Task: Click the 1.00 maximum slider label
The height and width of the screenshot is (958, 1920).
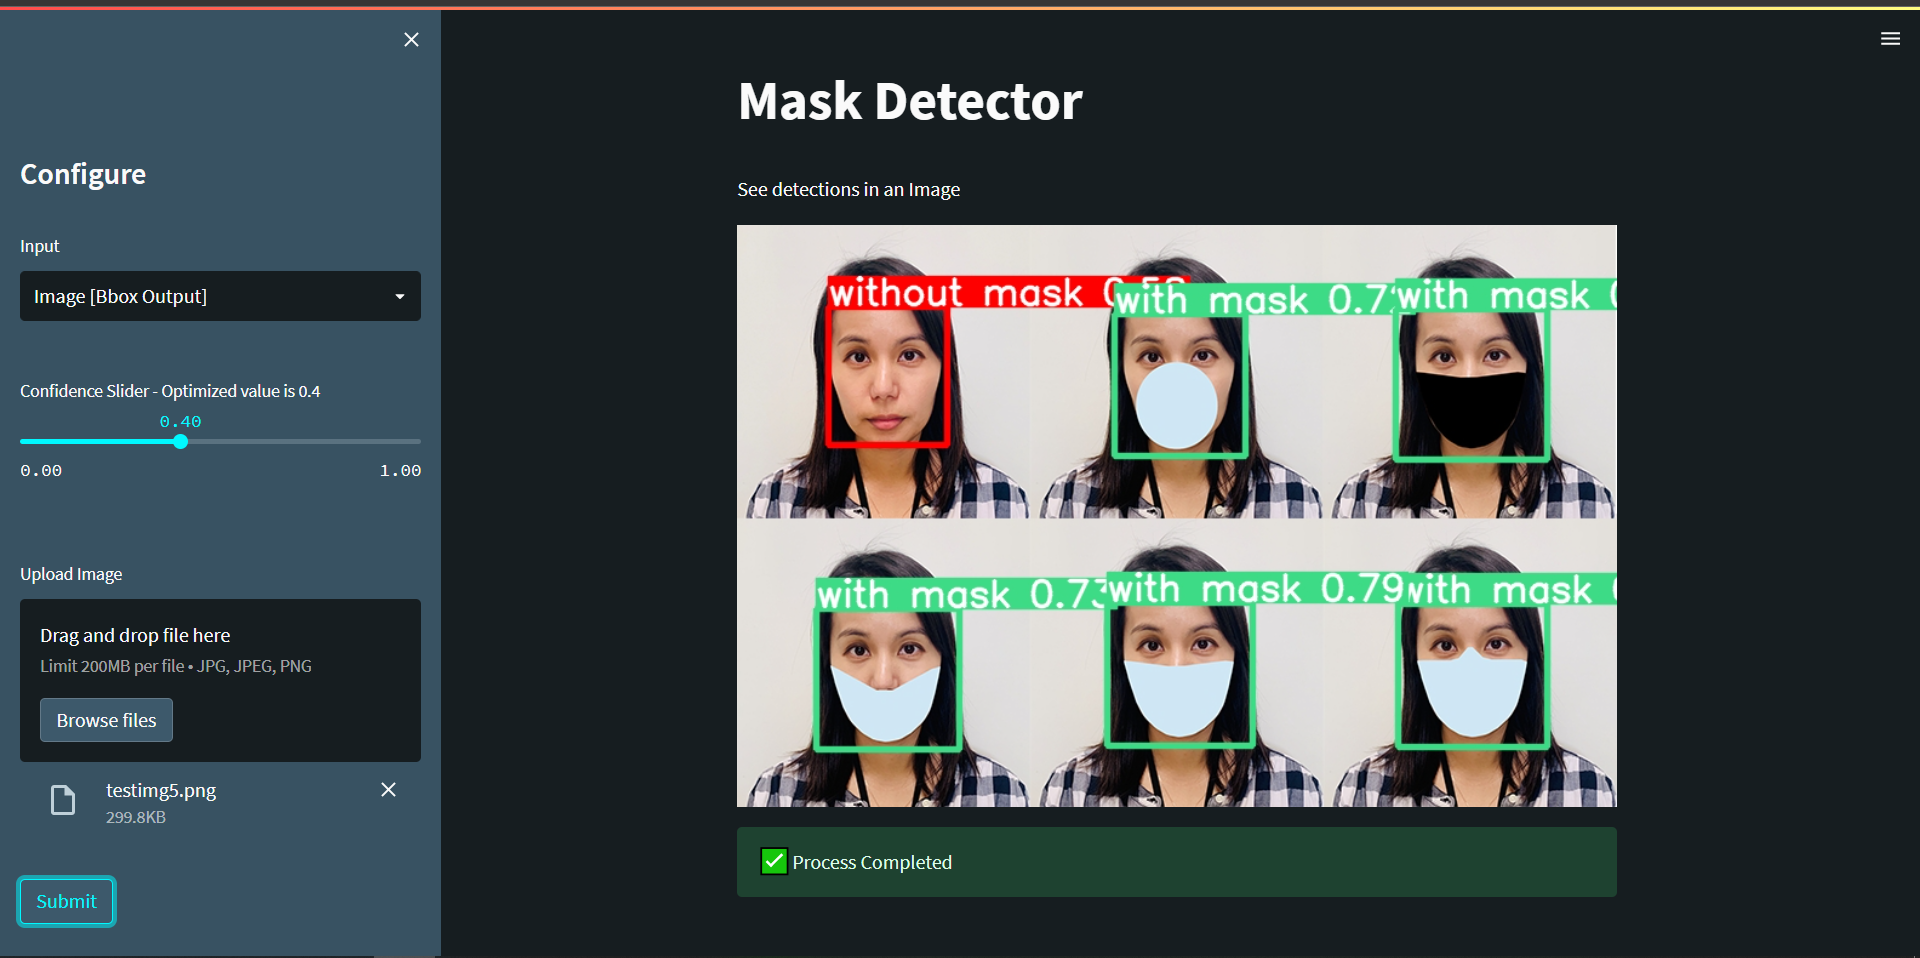Action: point(400,470)
